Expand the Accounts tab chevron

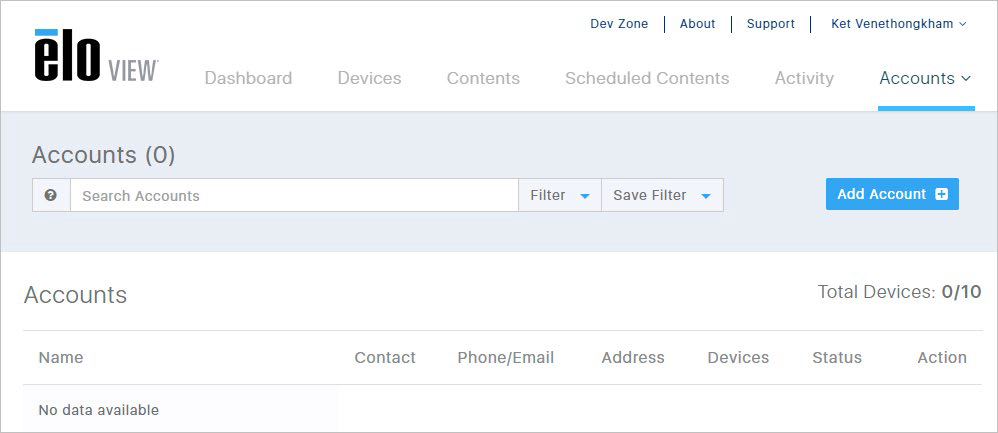(966, 78)
